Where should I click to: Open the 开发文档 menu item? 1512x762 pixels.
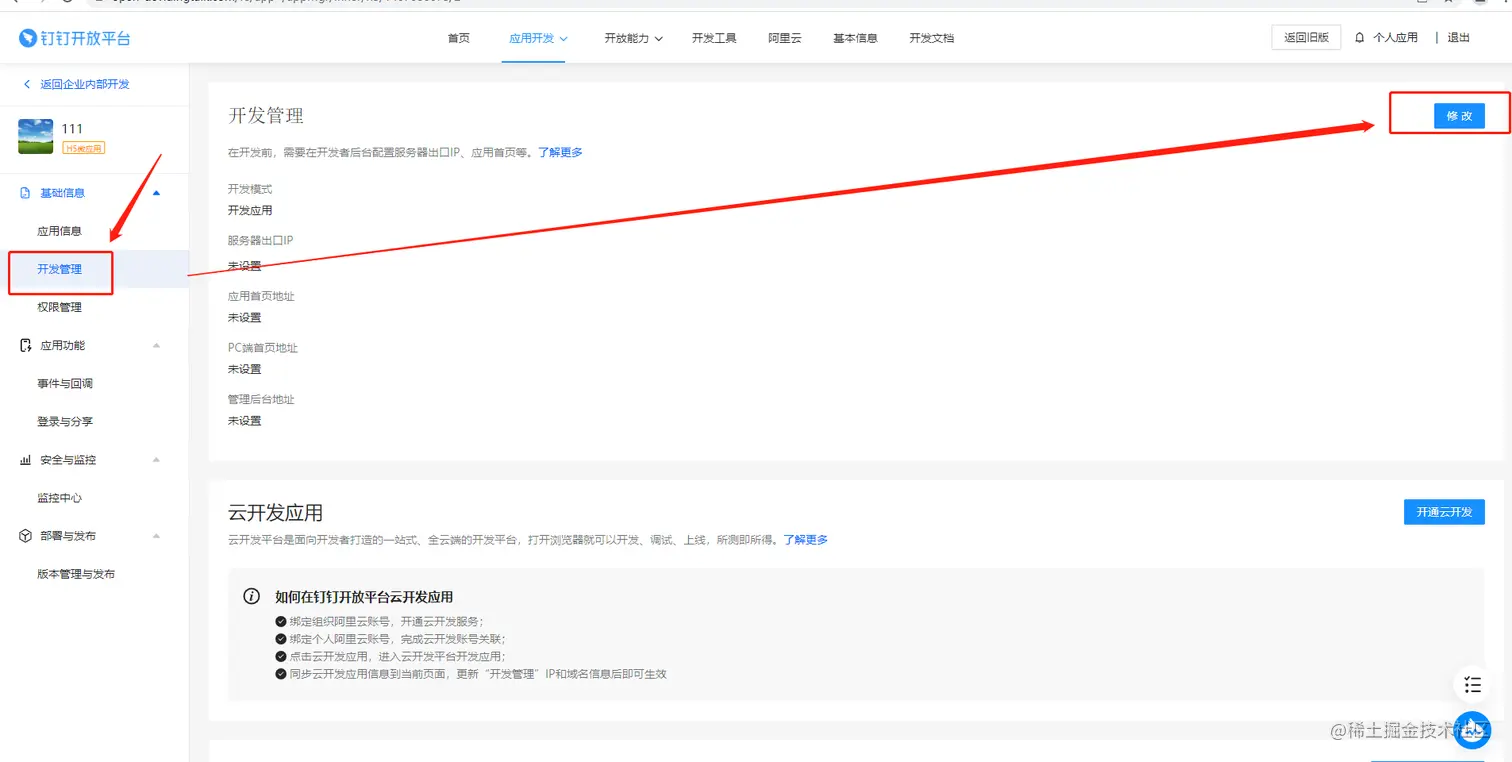pyautogui.click(x=930, y=37)
